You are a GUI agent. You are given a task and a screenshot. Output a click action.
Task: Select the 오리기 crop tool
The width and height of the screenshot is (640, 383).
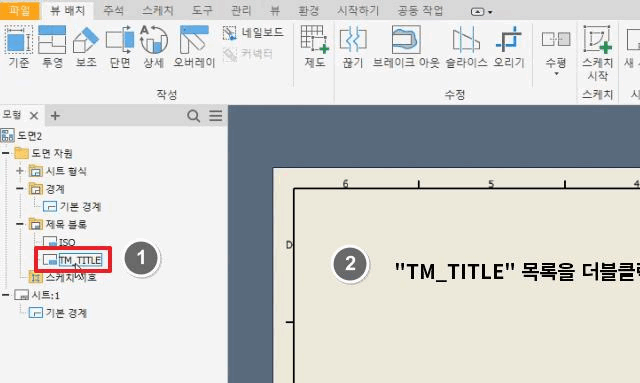(509, 46)
